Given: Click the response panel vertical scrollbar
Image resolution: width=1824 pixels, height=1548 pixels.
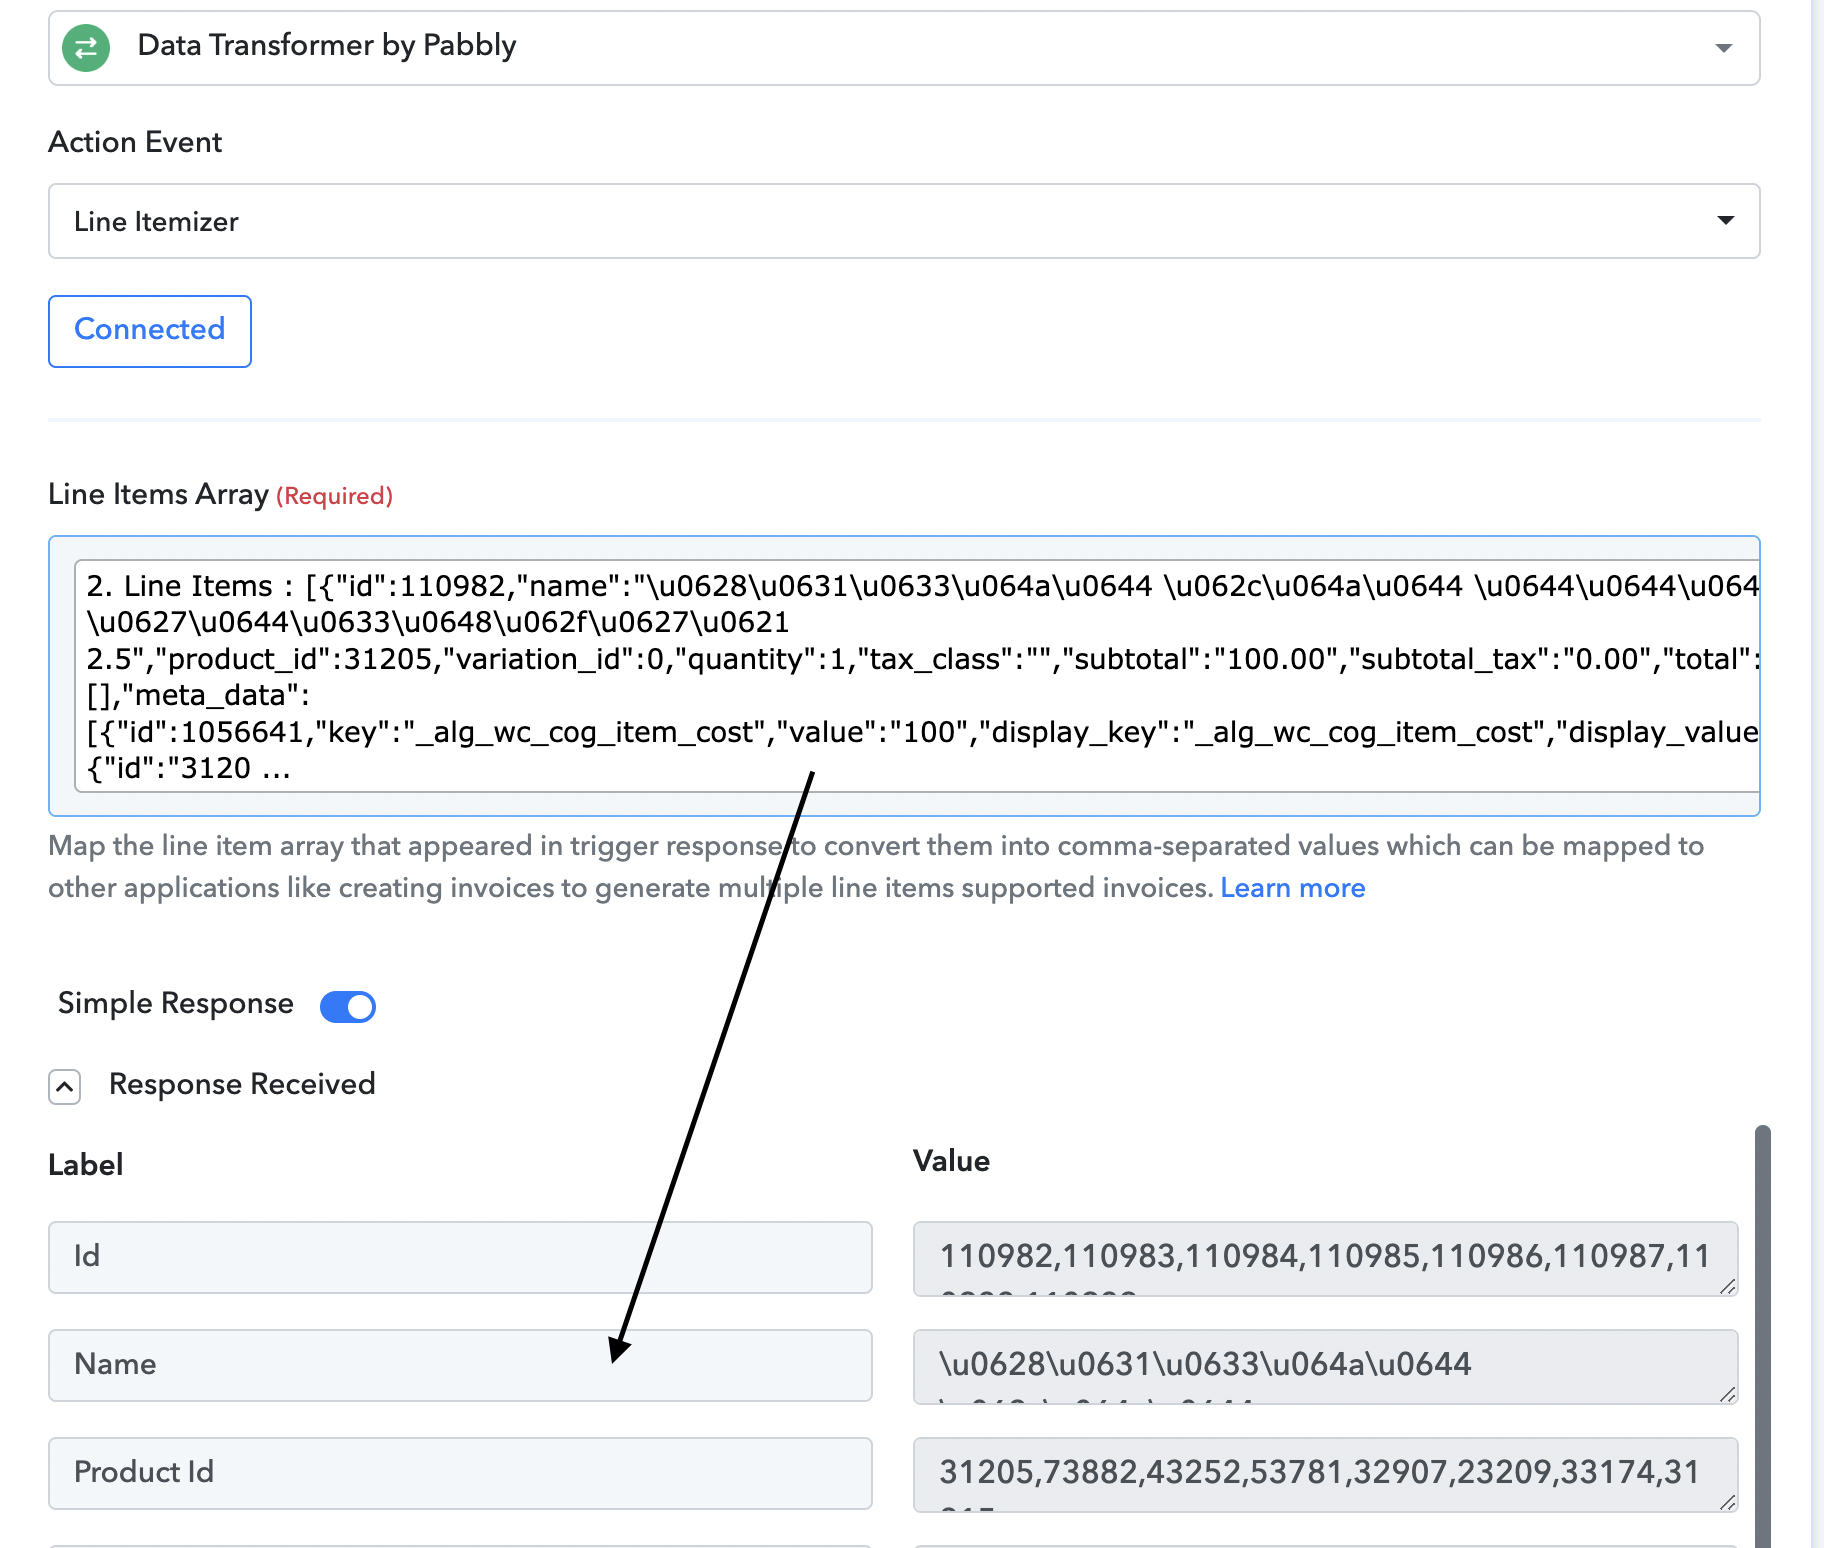Looking at the screenshot, I should coord(1763,1337).
